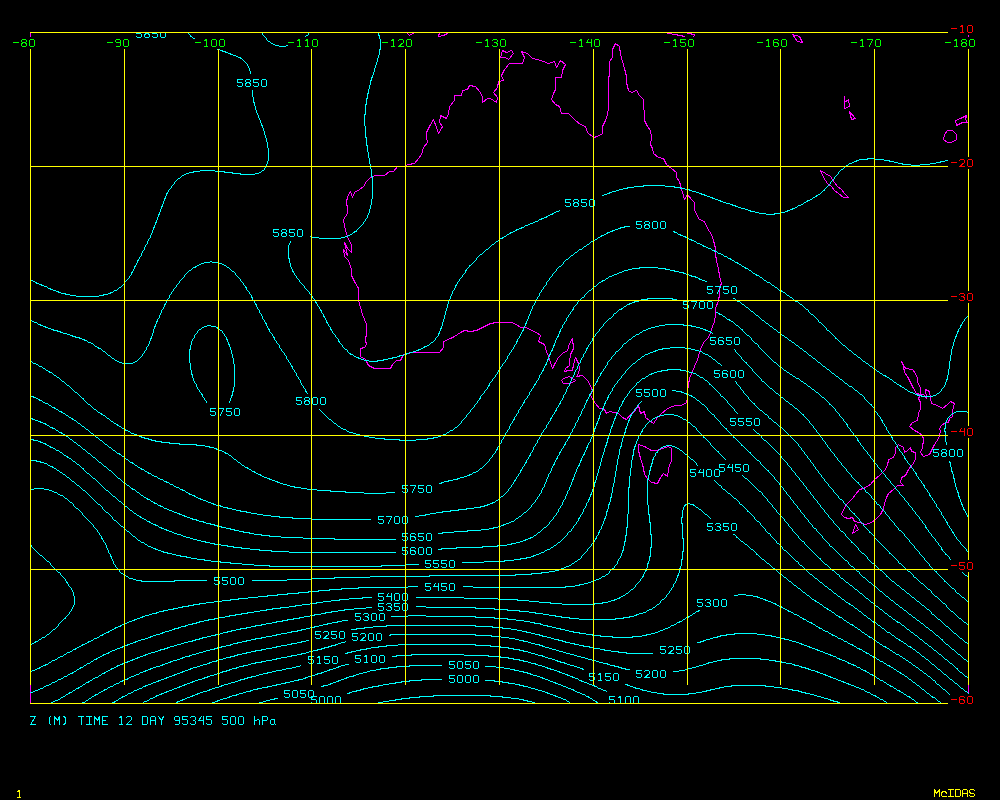
Task: Click the McIDAS label in bottom corner
Action: click(953, 793)
